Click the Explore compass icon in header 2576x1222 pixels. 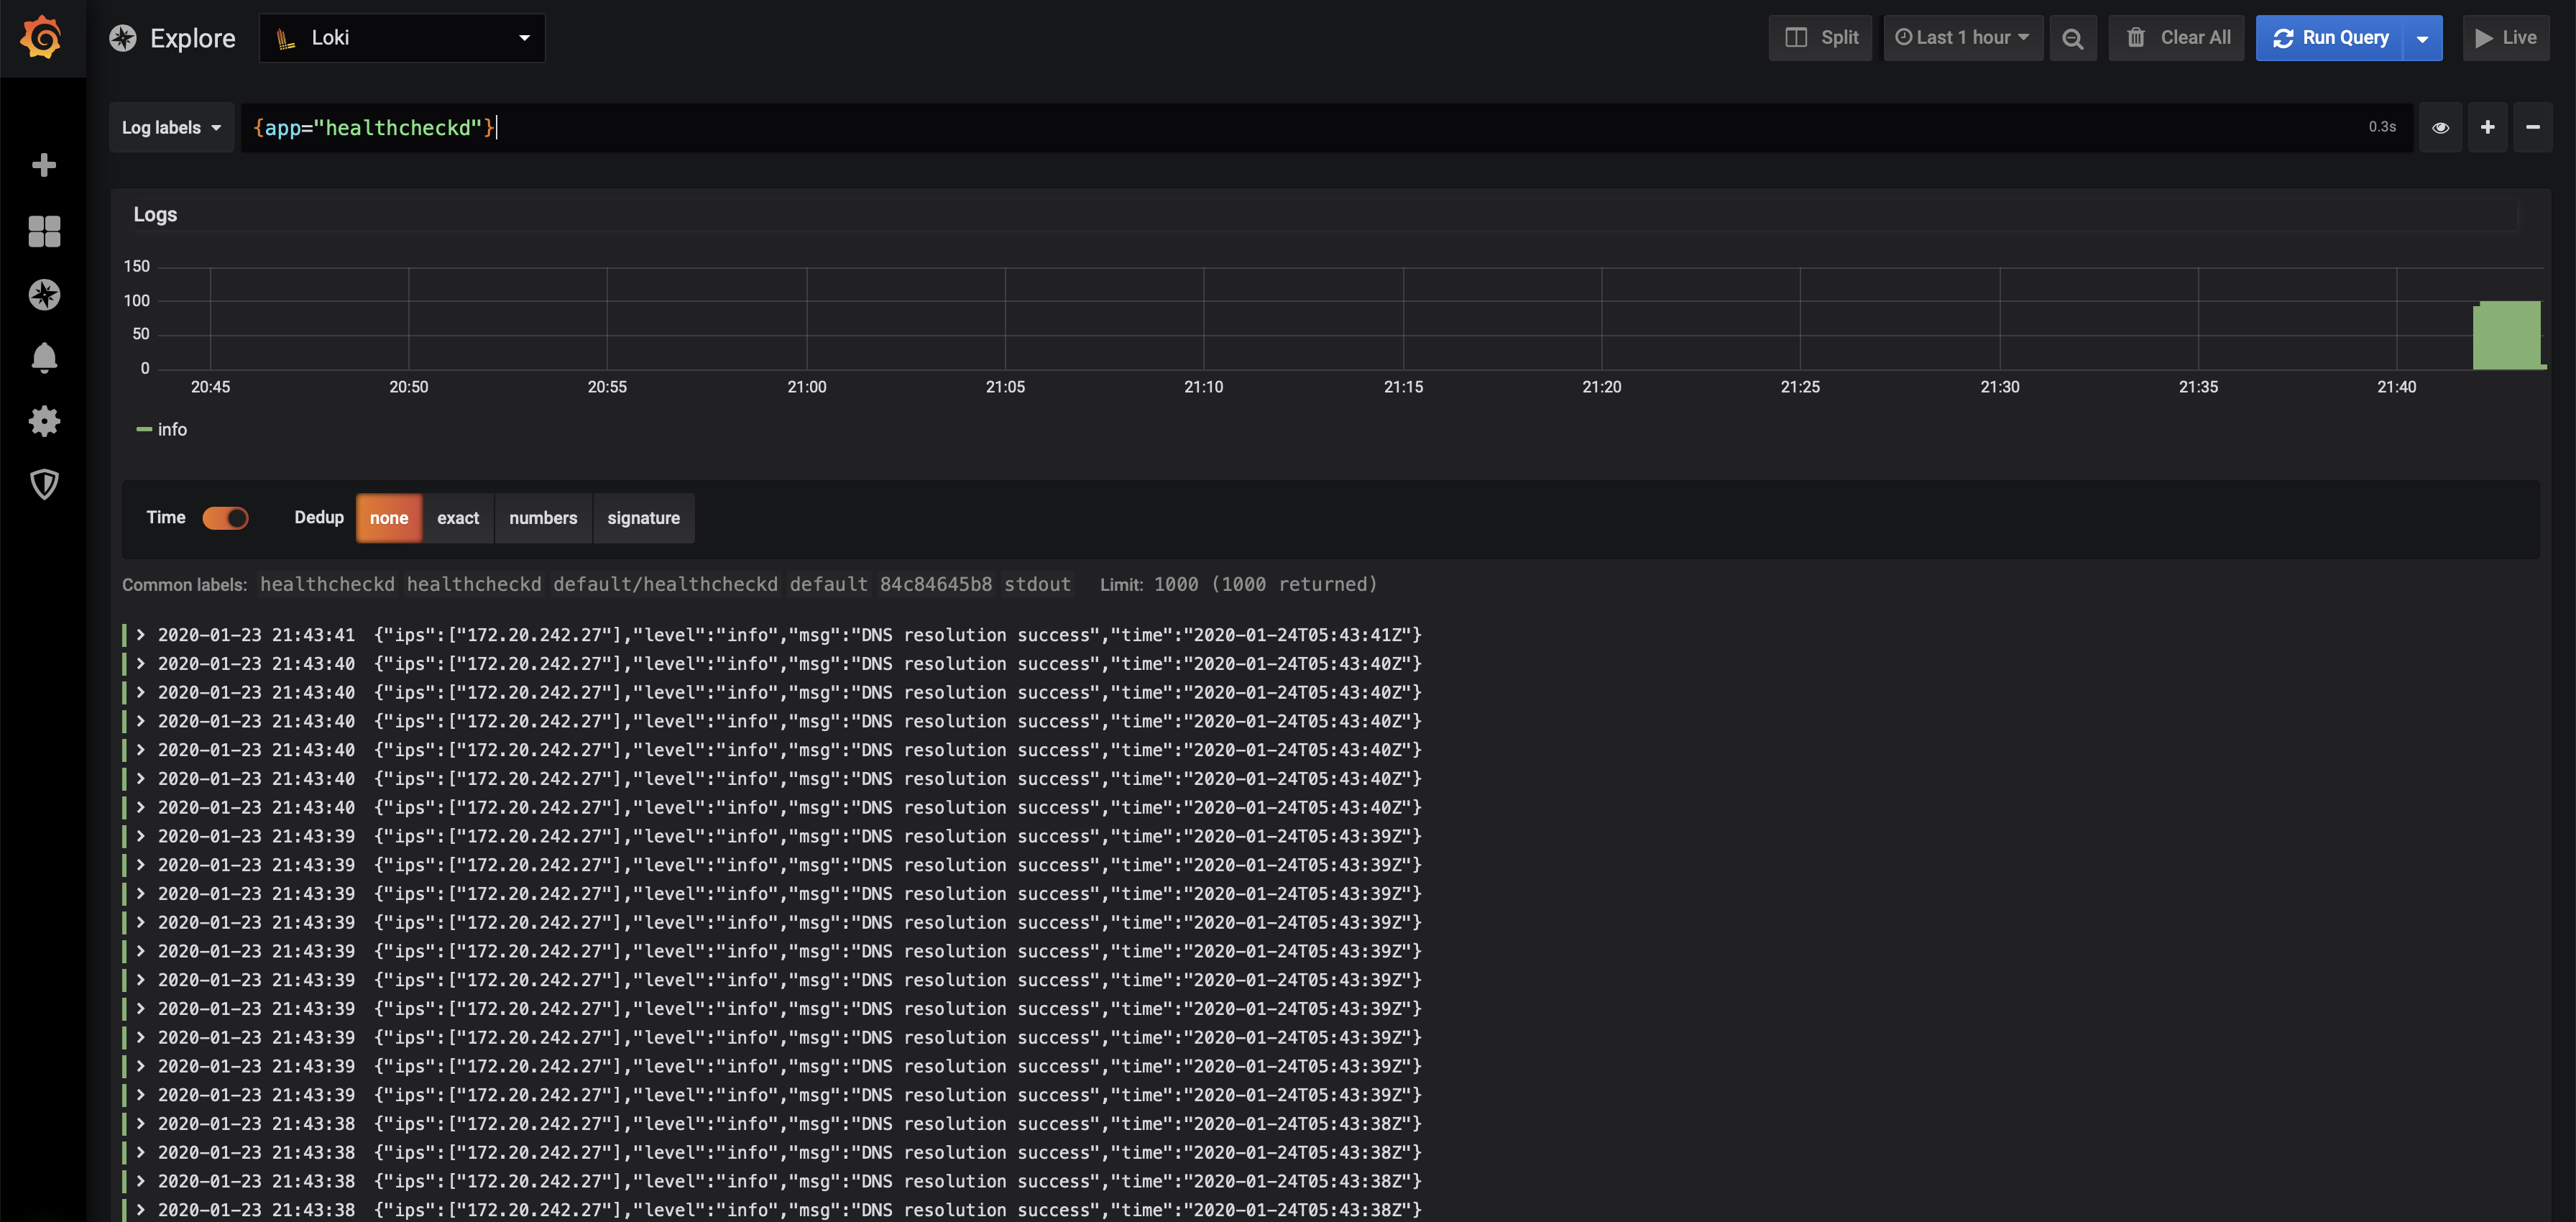[123, 38]
